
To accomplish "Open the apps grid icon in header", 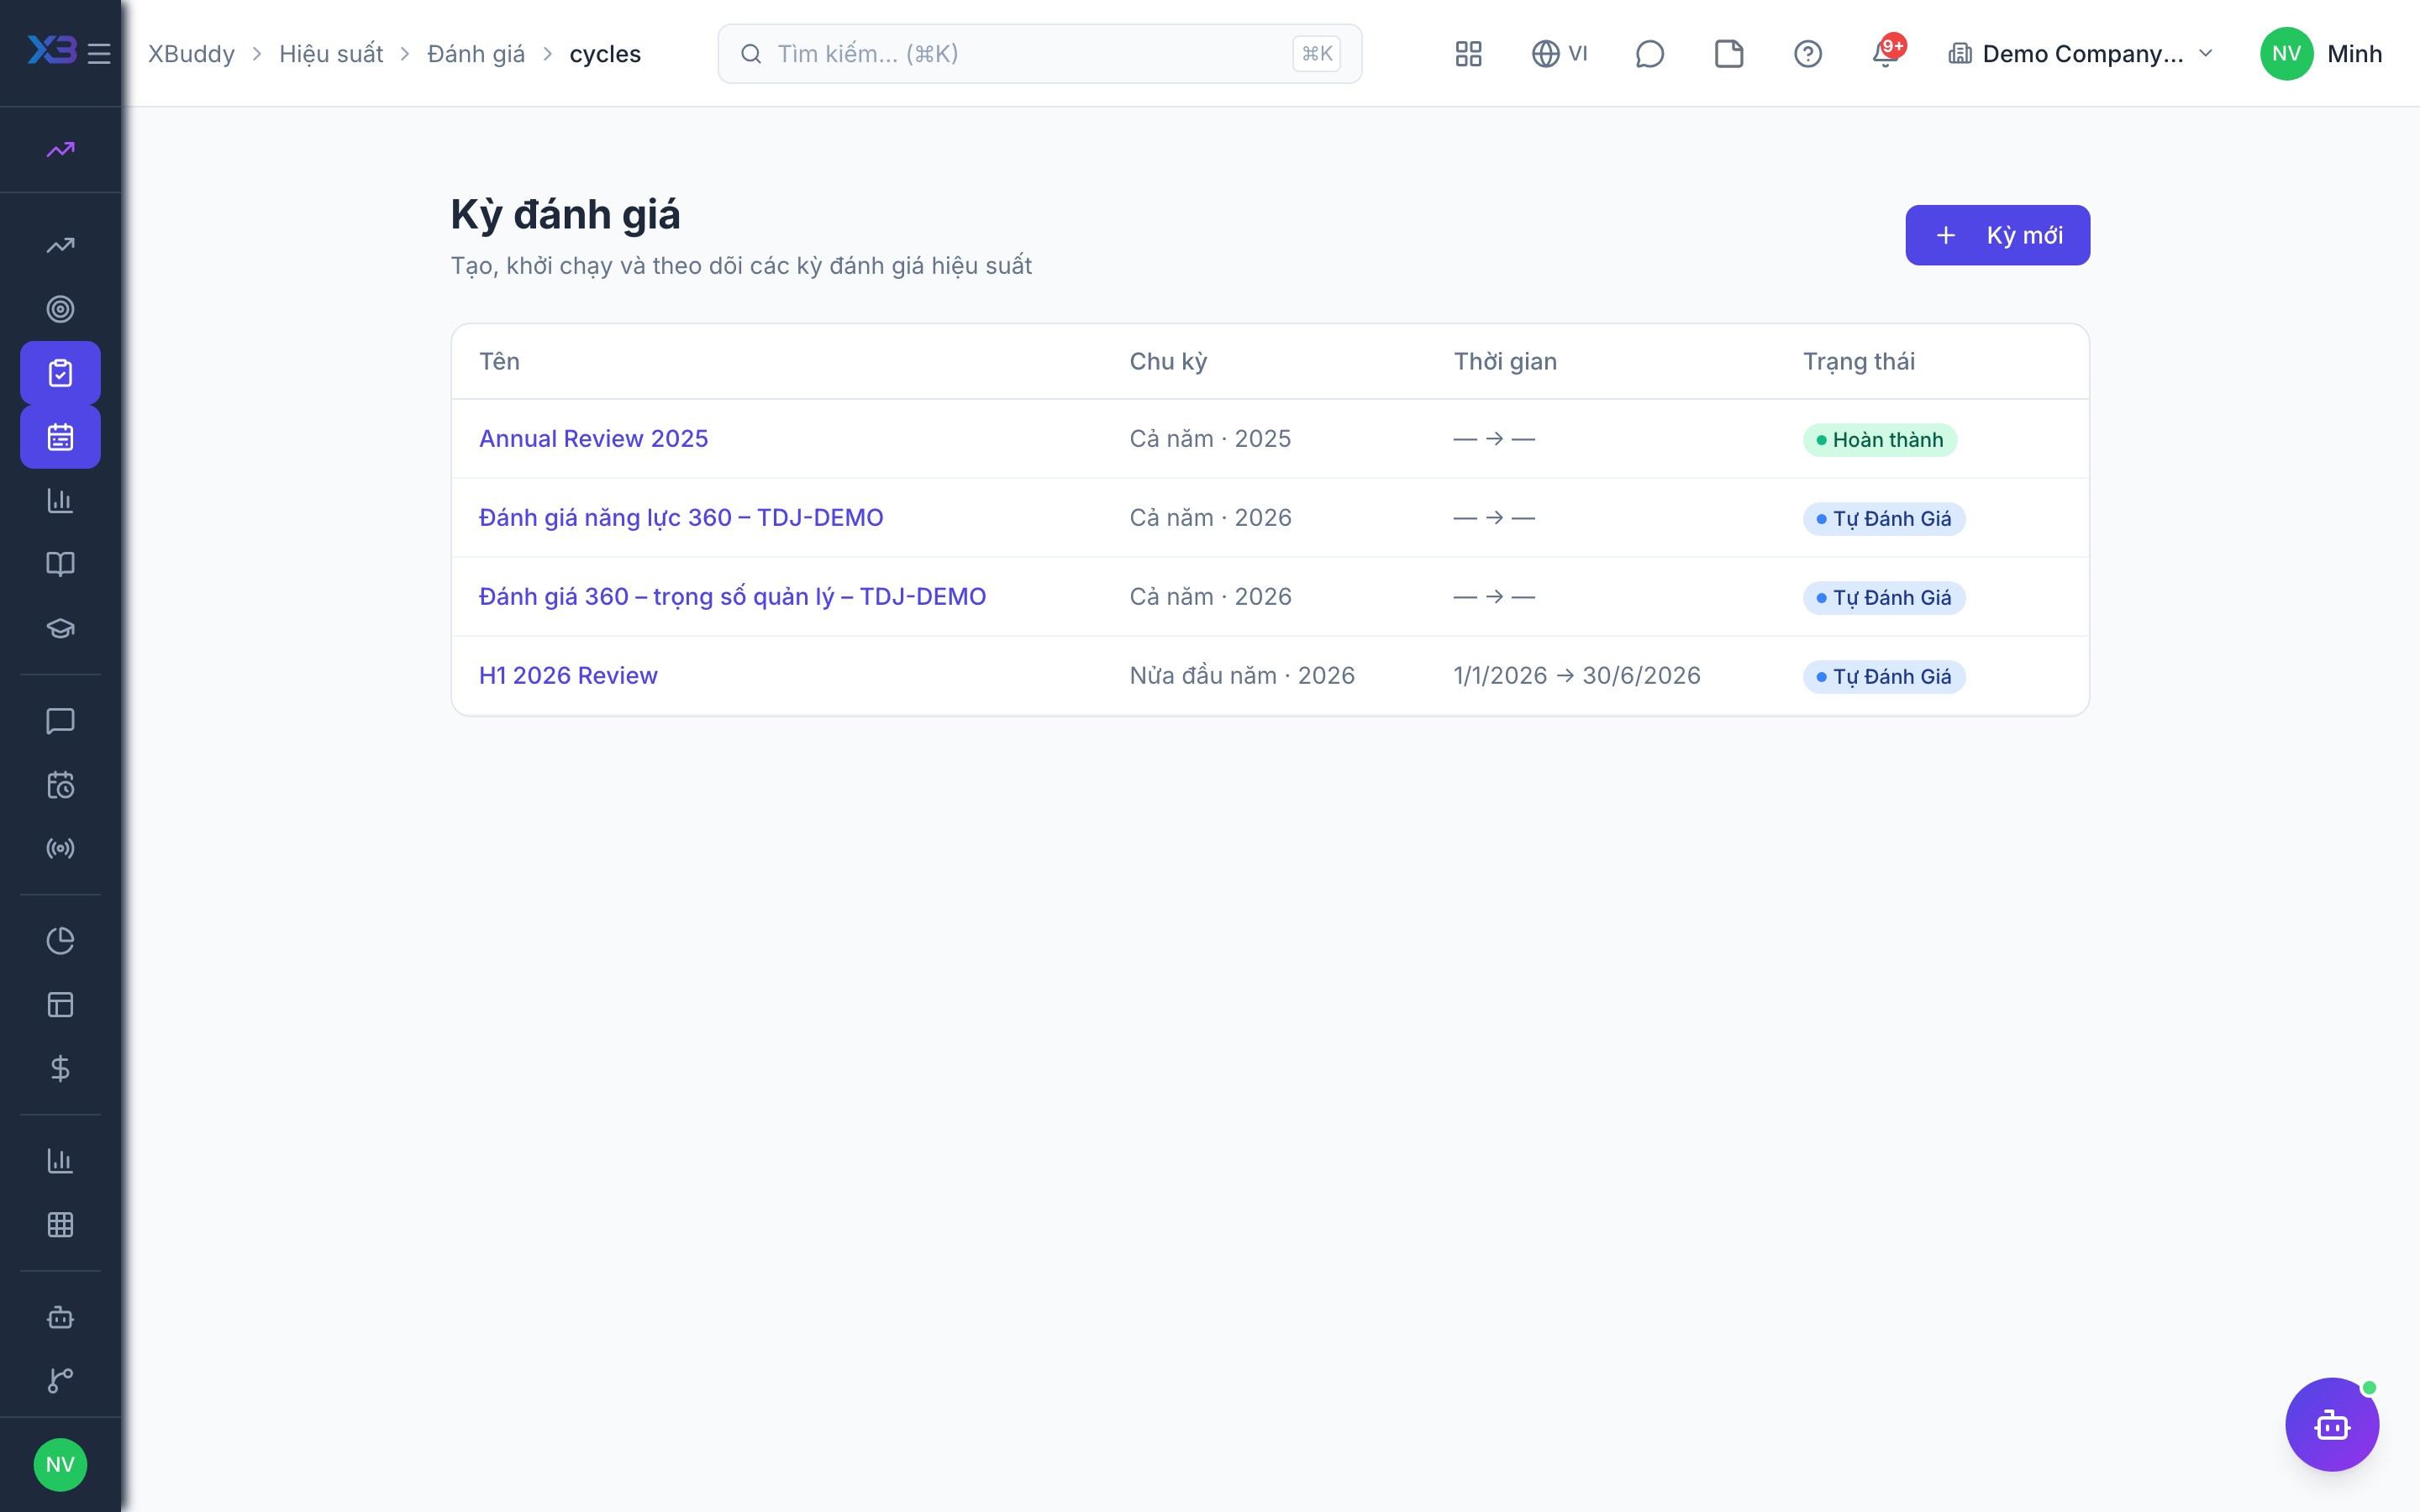I will tap(1468, 53).
